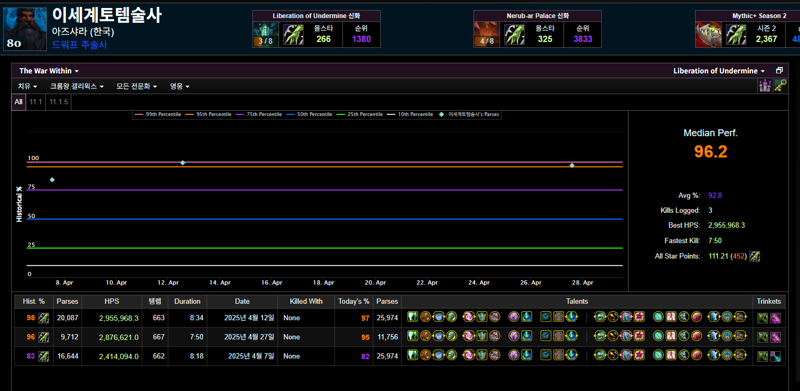This screenshot has height=391, width=800.
Task: Click the parse marker near 28 Apr on chart
Action: pos(572,165)
